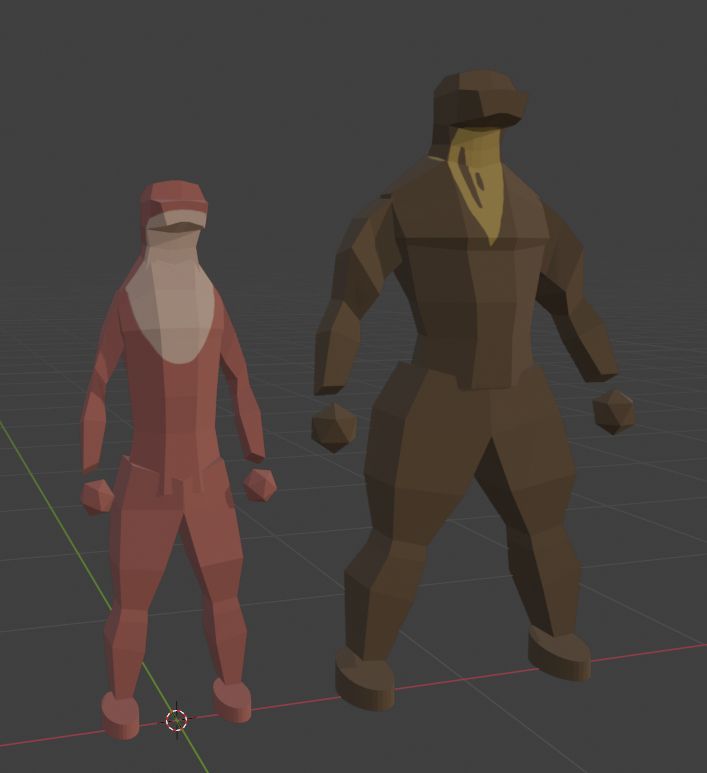The height and width of the screenshot is (773, 707).
Task: Select the brown character's head
Action: tap(479, 100)
